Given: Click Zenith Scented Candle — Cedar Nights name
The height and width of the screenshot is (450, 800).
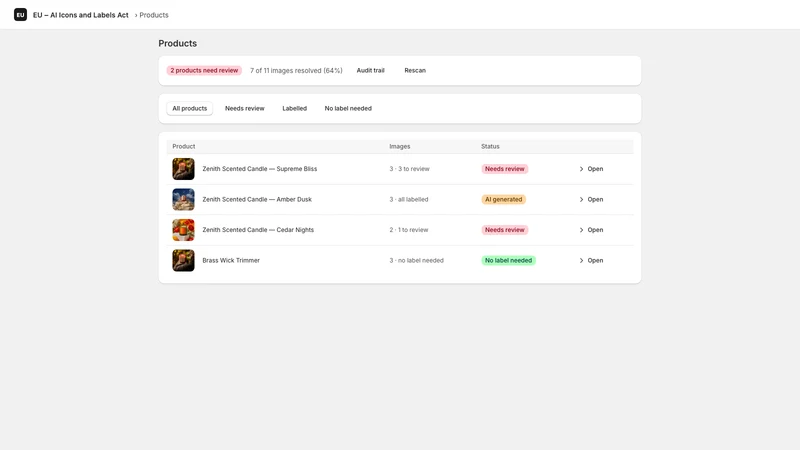Looking at the screenshot, I should click(x=258, y=230).
